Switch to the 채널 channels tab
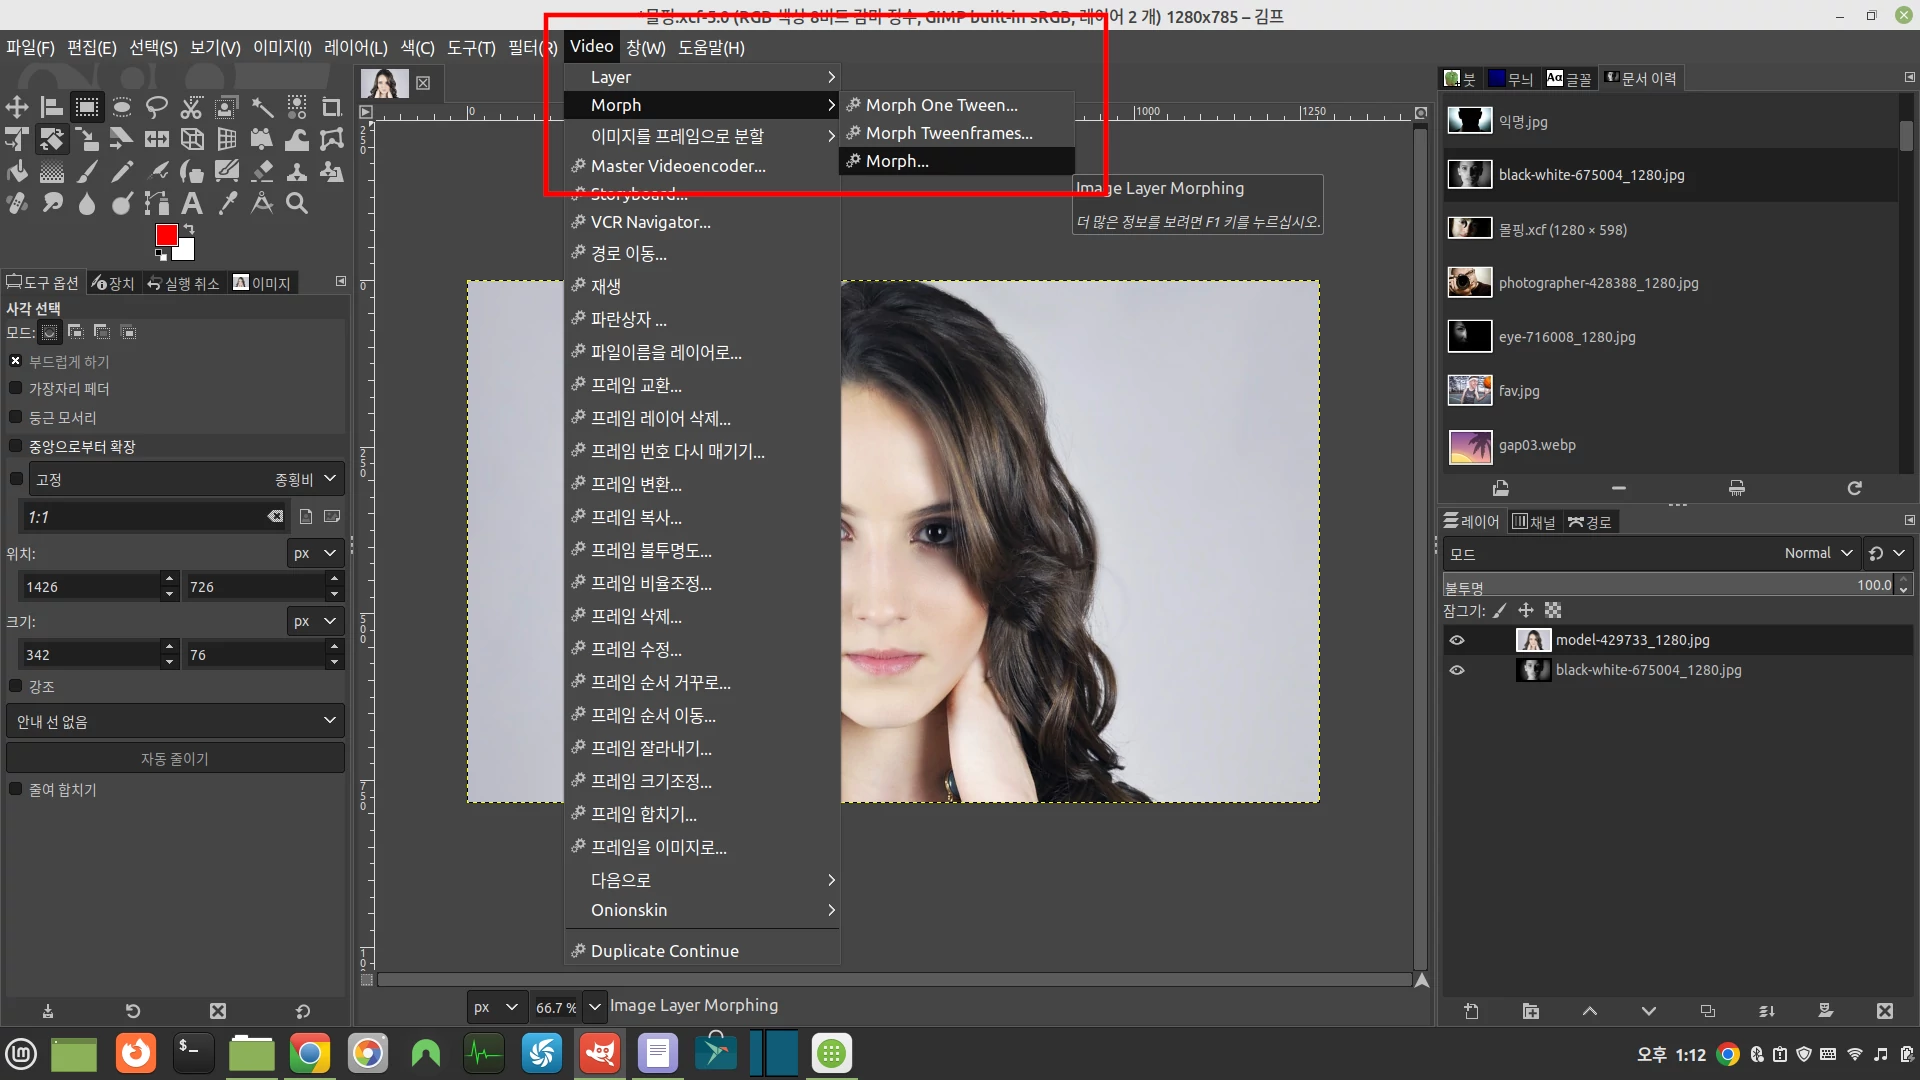The image size is (1920, 1080). (x=1533, y=522)
